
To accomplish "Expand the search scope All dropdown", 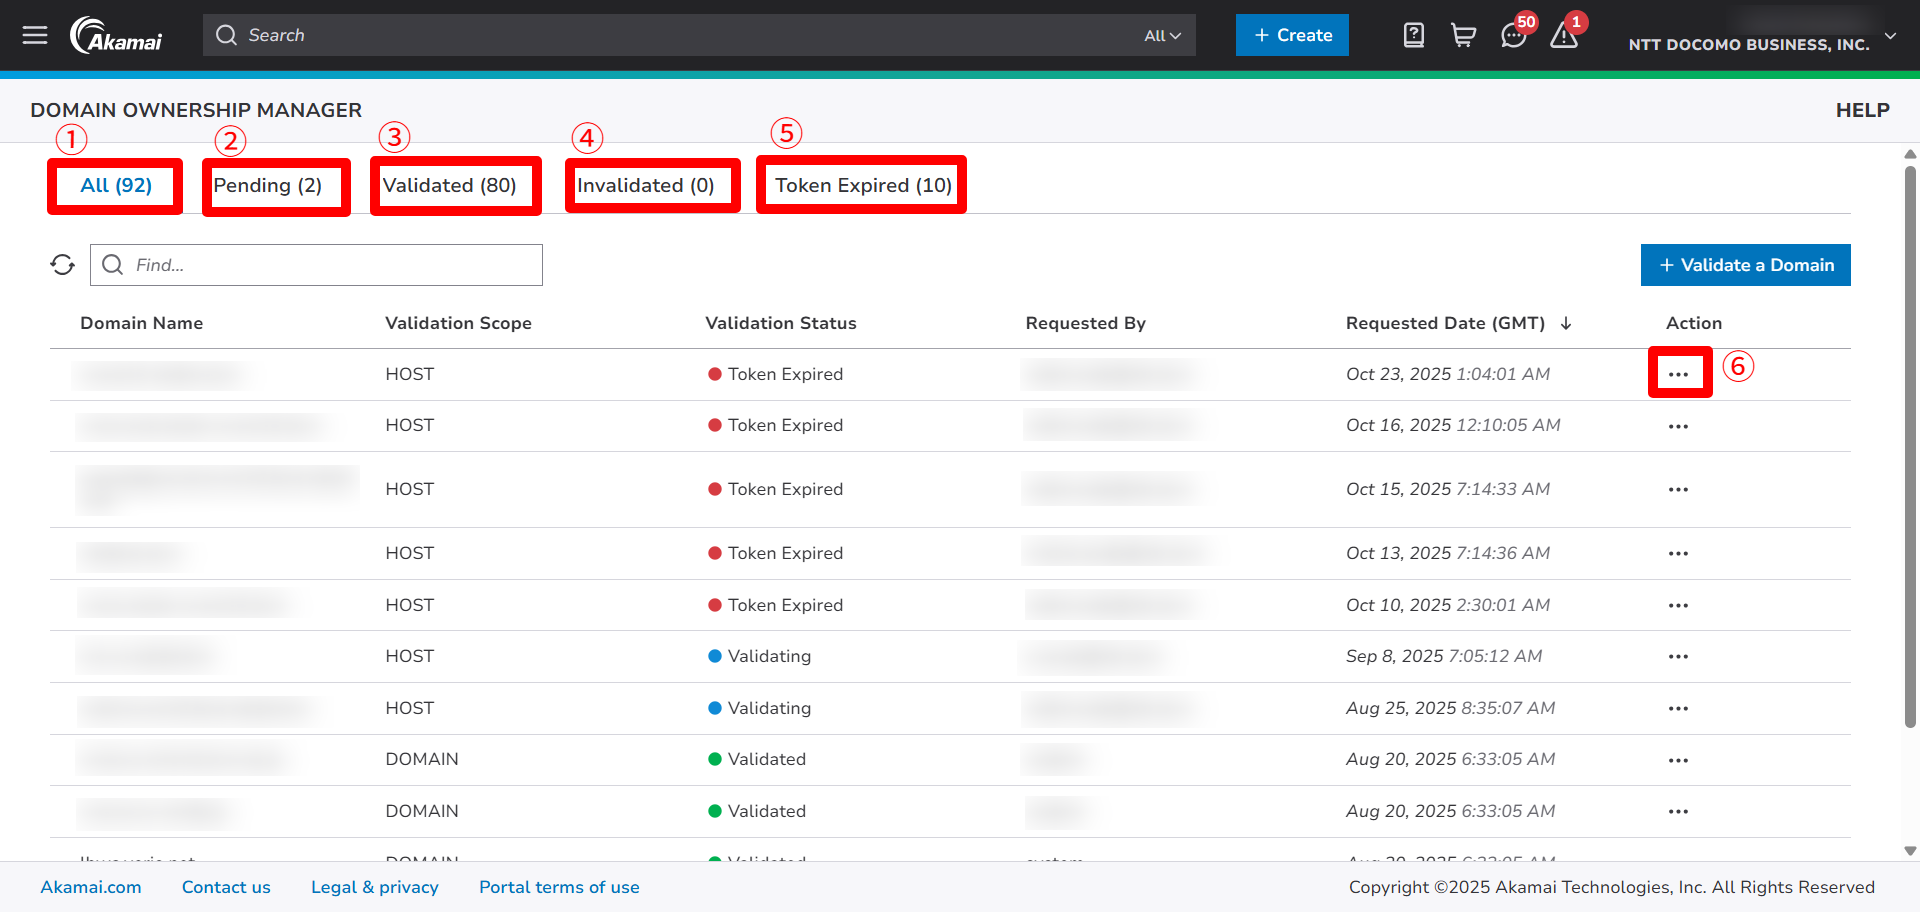I will (1162, 36).
